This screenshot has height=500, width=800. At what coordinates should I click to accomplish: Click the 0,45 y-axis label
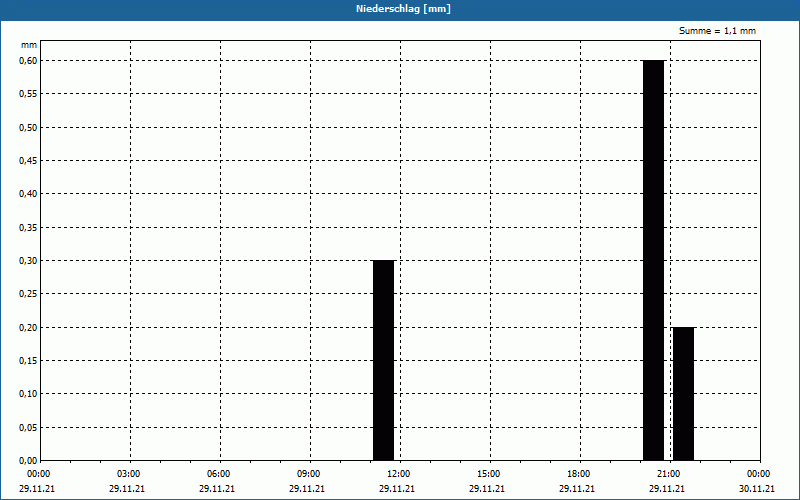click(28, 161)
